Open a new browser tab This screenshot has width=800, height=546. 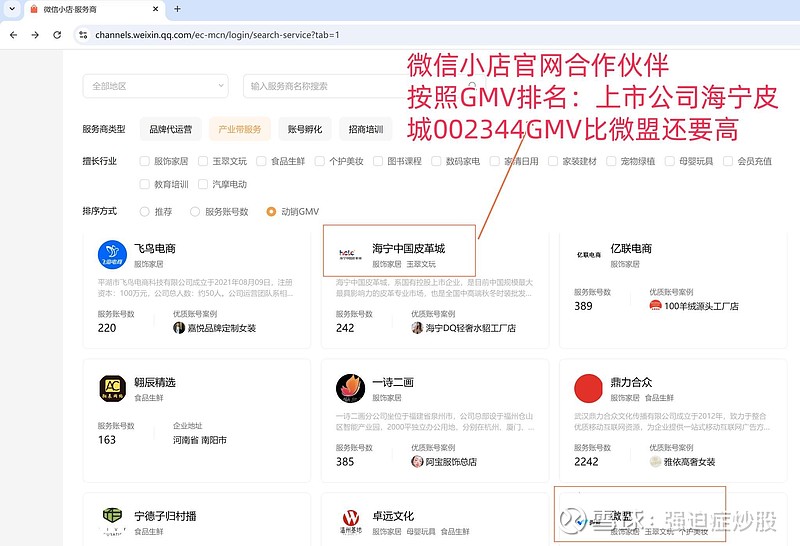(x=178, y=9)
